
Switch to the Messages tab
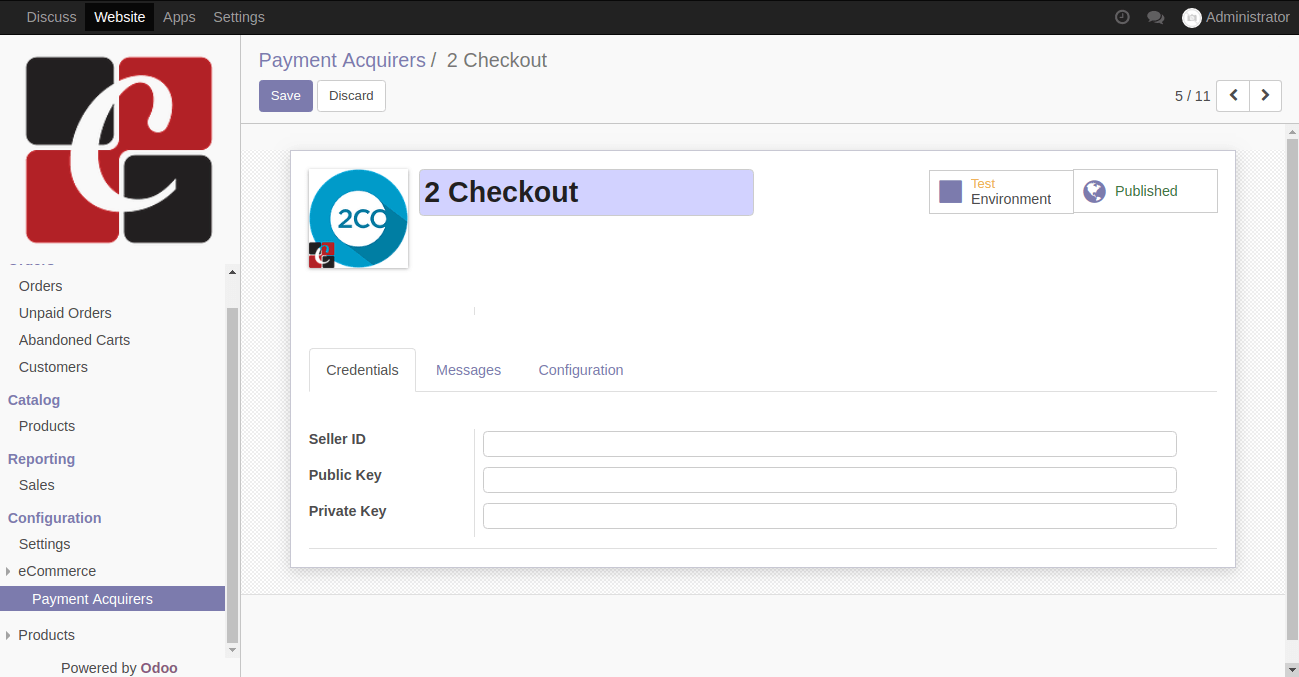tap(468, 370)
